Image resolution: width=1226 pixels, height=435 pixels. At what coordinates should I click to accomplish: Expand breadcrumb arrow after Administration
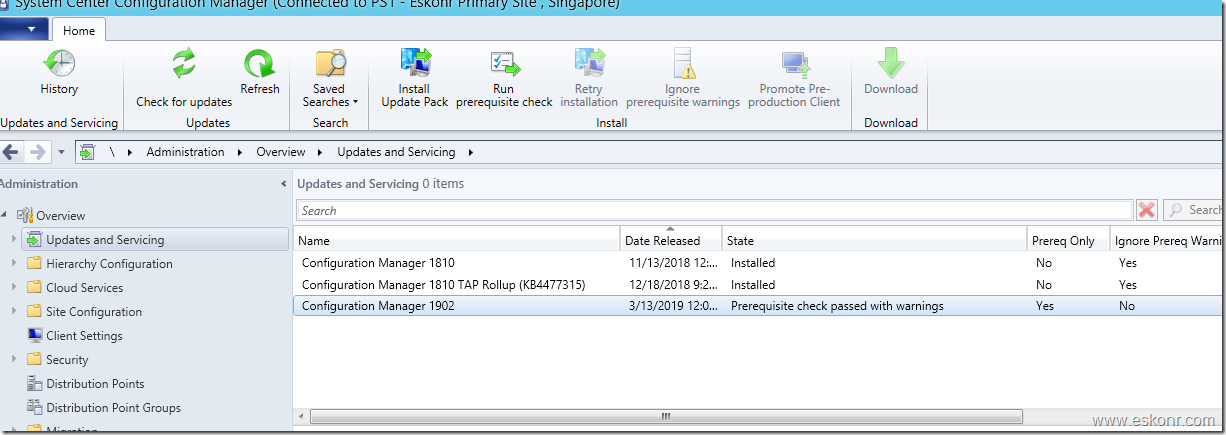pos(239,152)
